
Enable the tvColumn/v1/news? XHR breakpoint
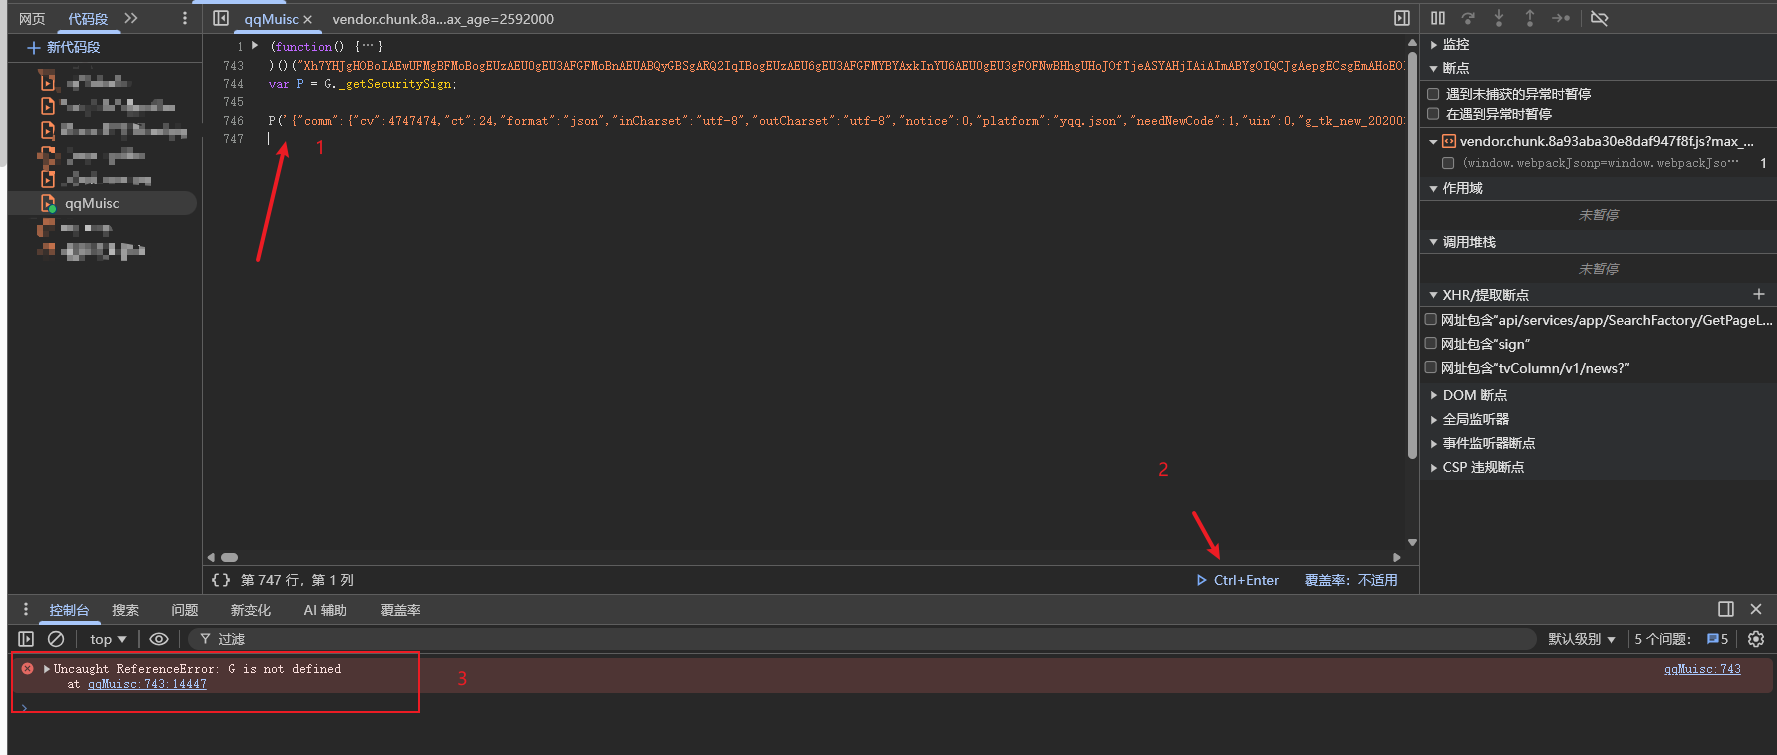(x=1431, y=368)
